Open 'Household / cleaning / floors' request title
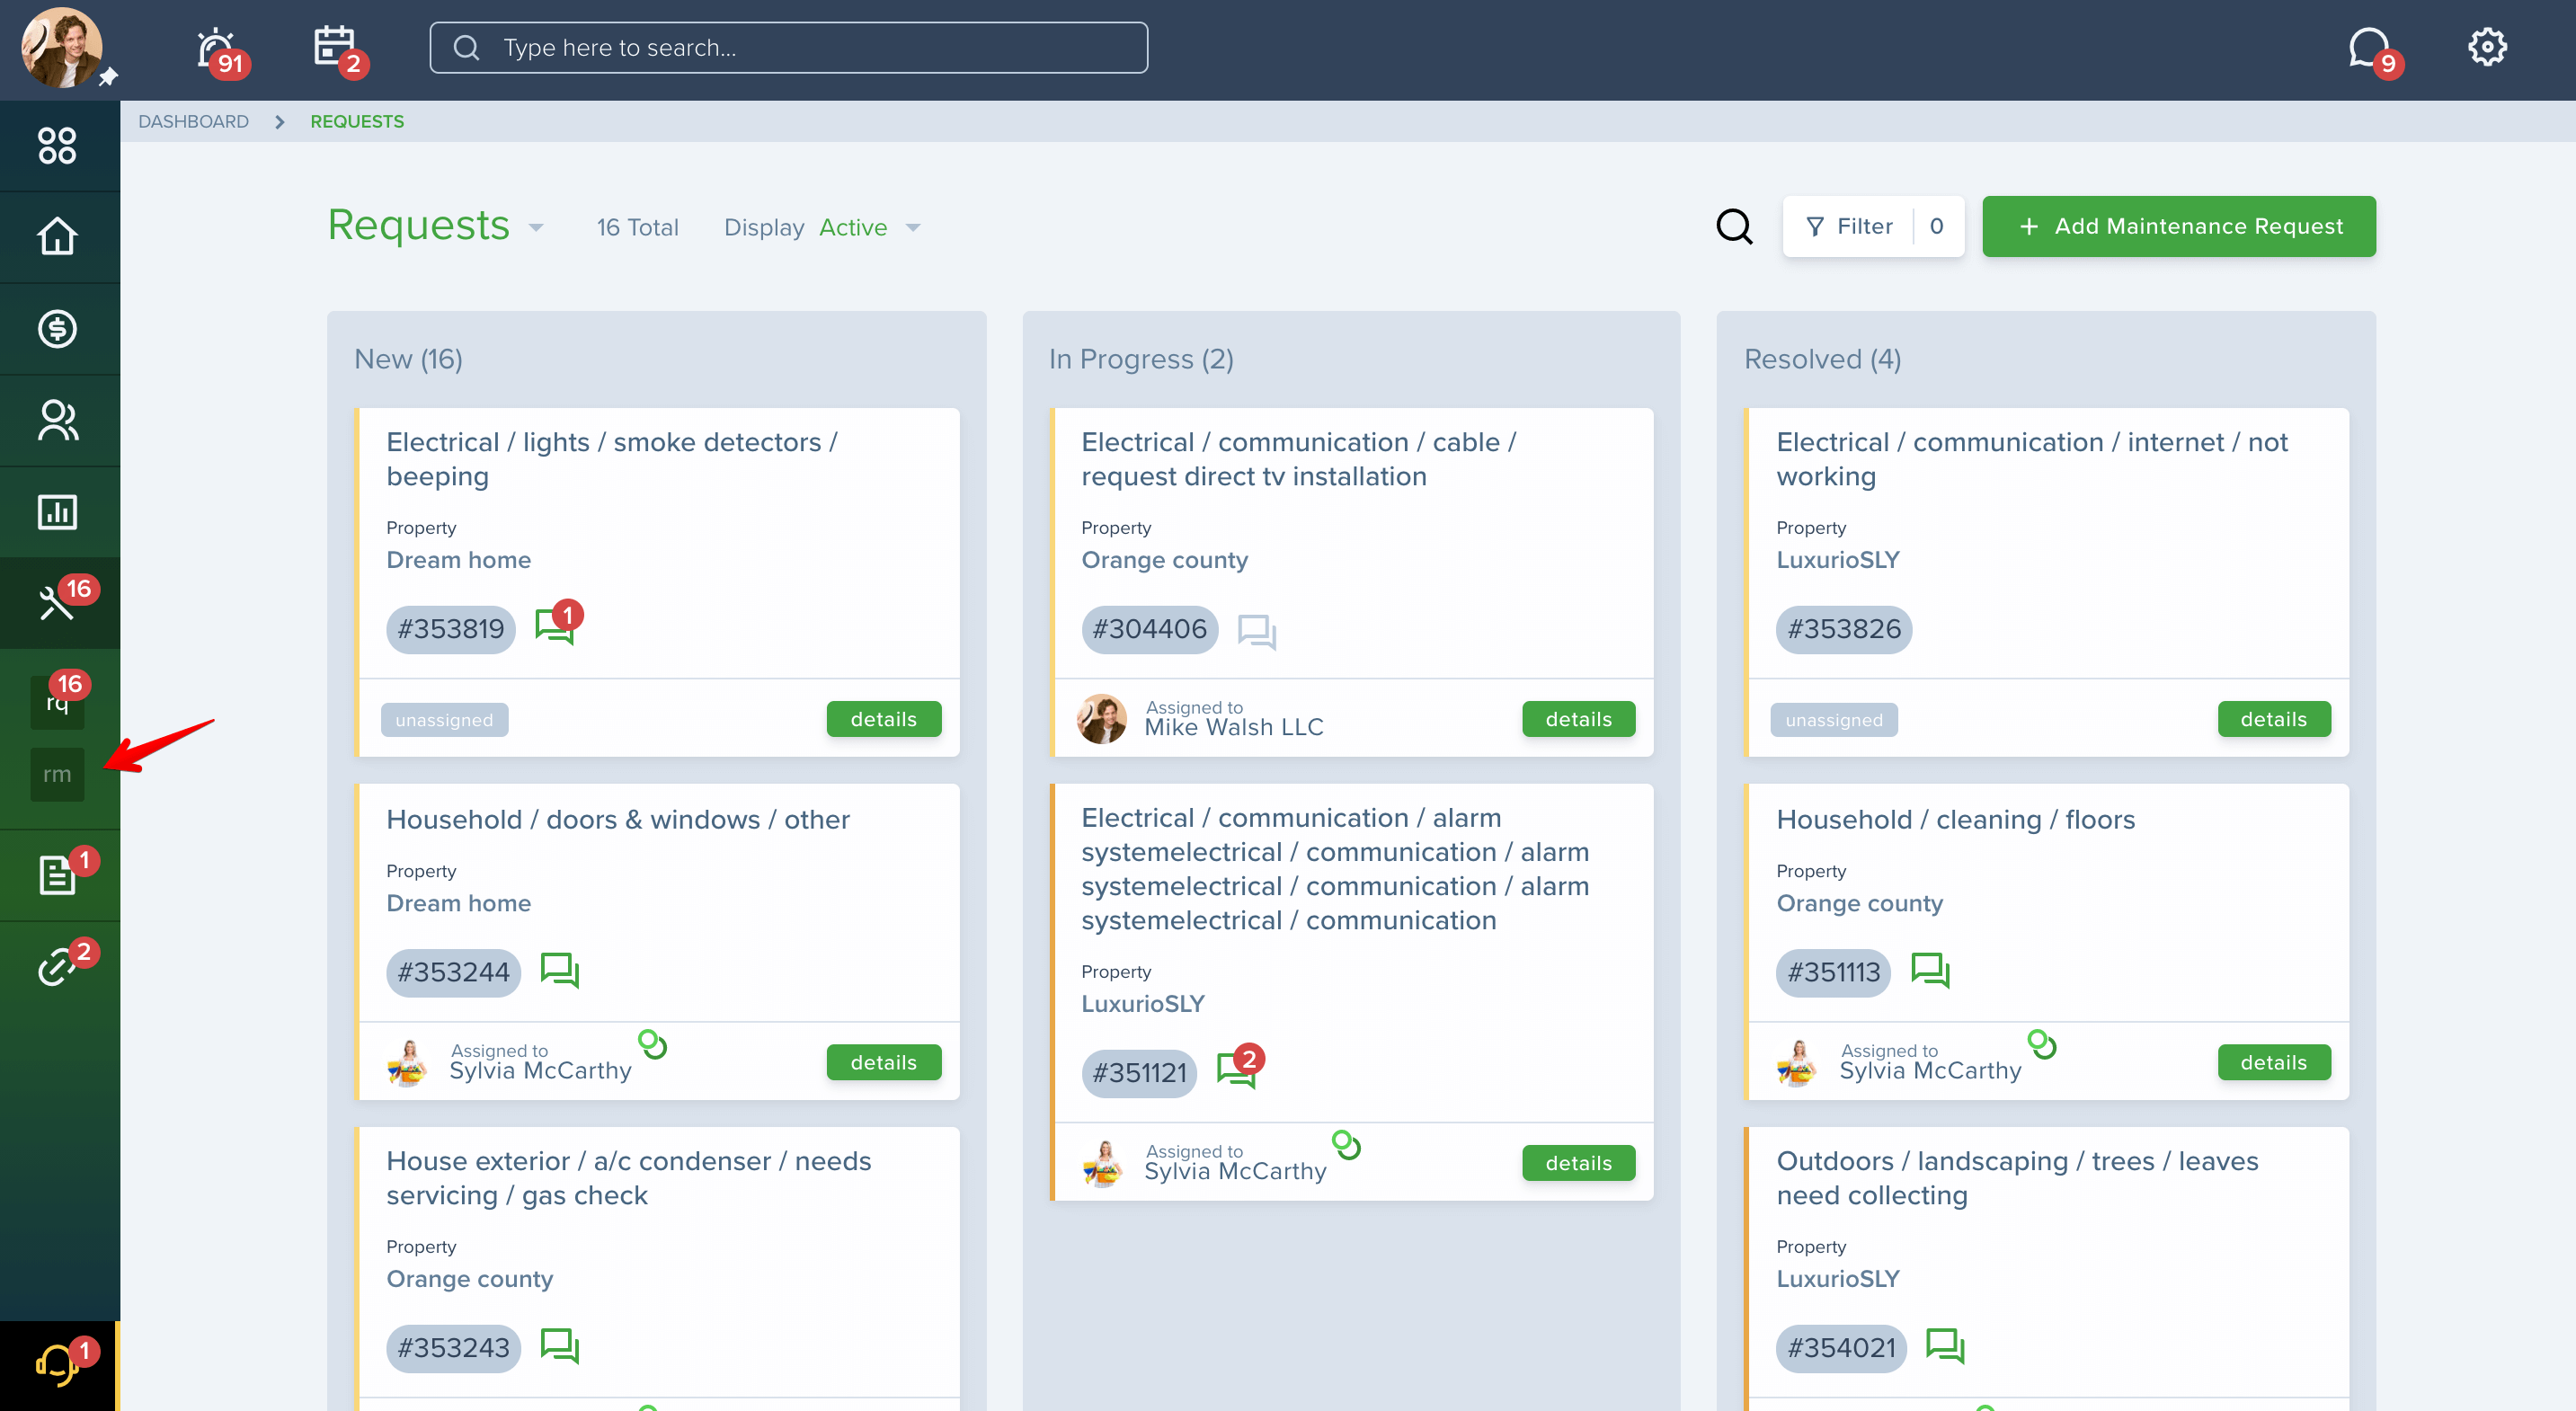Image resolution: width=2576 pixels, height=1411 pixels. [1955, 819]
